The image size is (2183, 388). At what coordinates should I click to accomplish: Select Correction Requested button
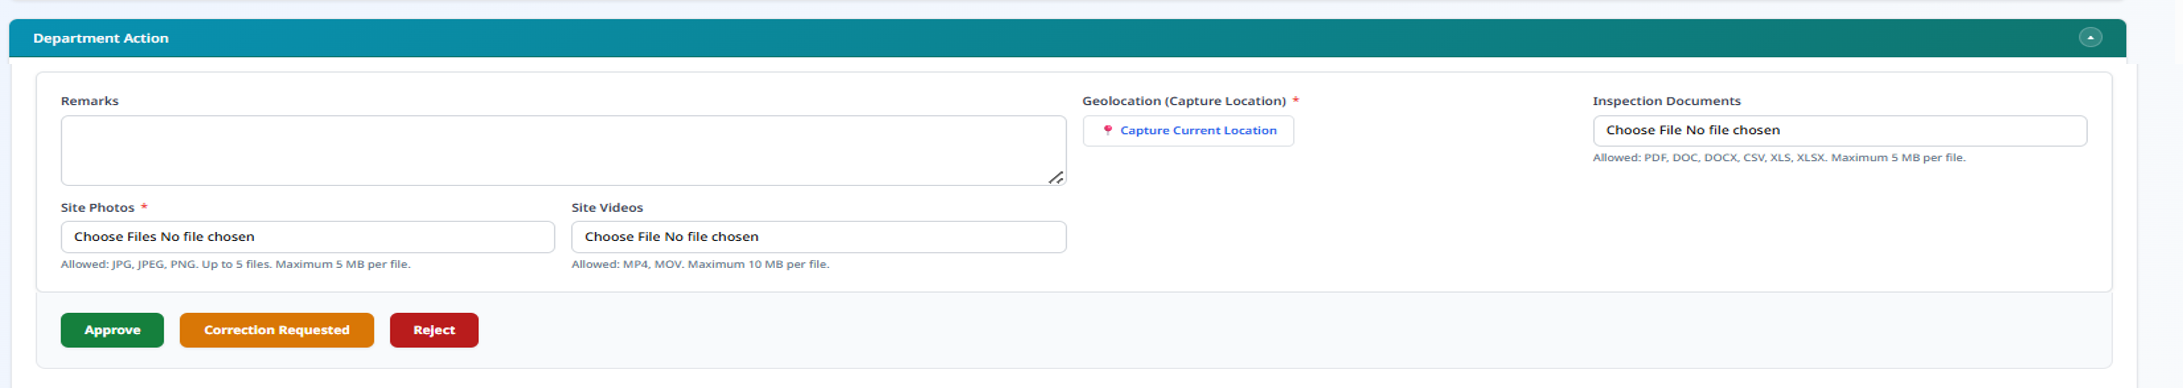(277, 330)
